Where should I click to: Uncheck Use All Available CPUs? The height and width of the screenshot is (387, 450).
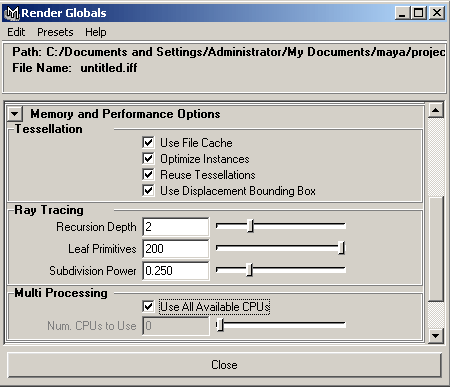[148, 307]
